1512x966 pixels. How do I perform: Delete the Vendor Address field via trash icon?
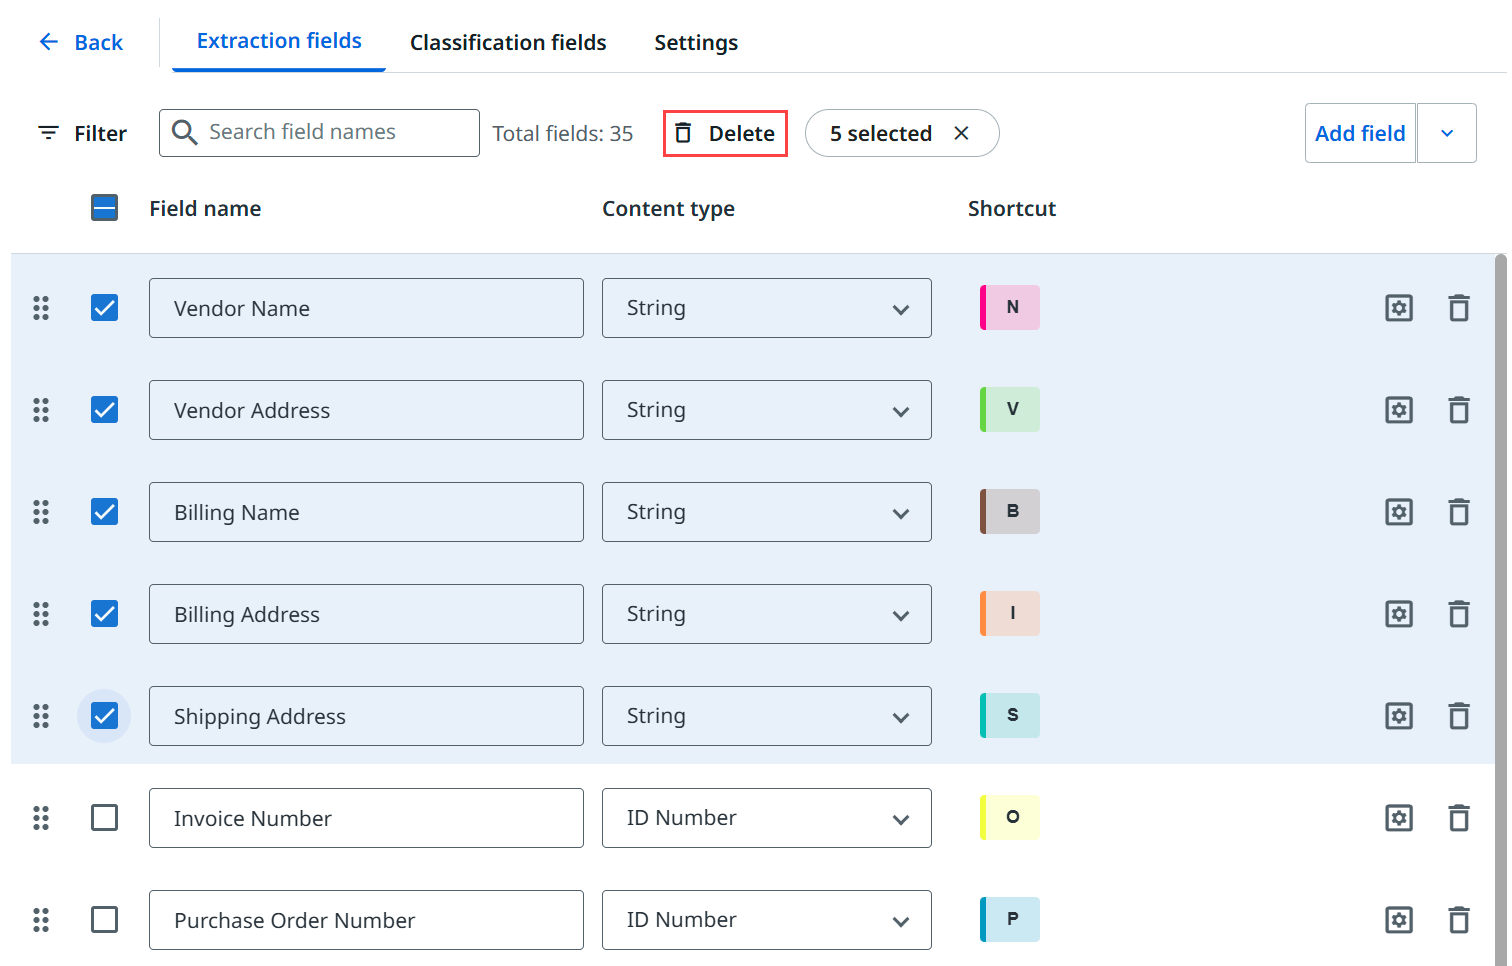click(x=1458, y=410)
